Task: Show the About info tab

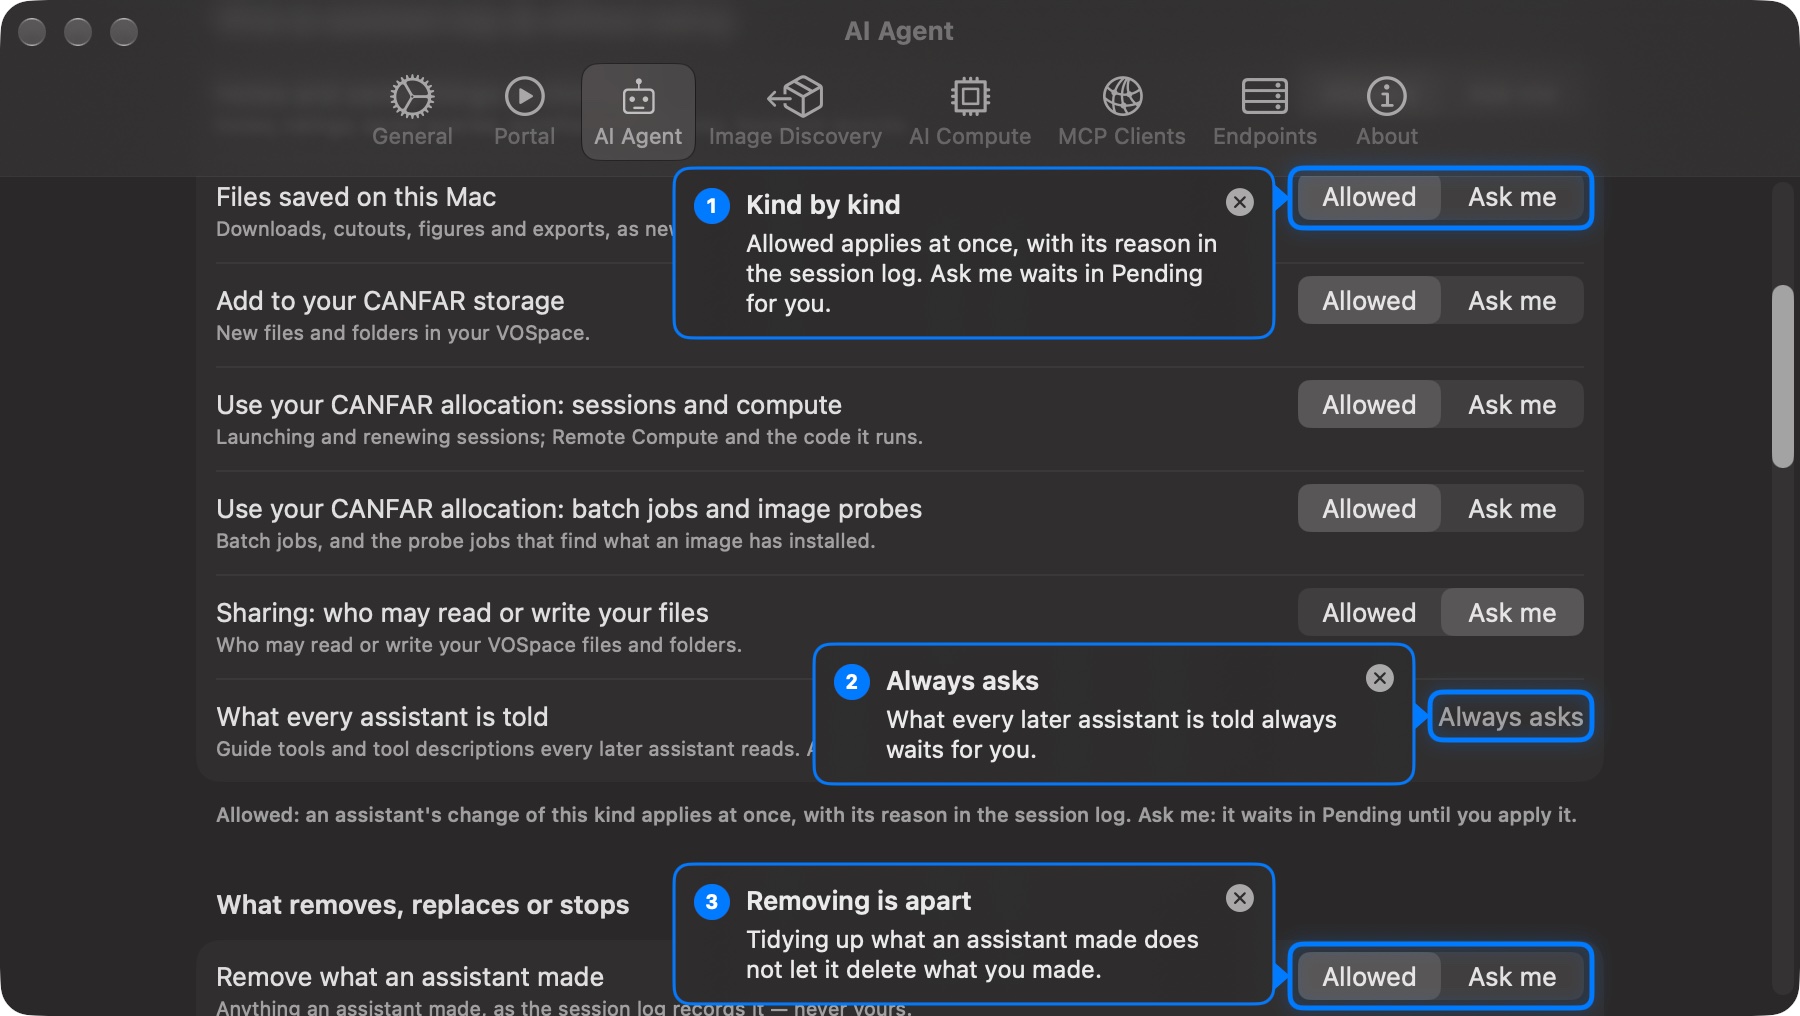Action: (x=1387, y=111)
